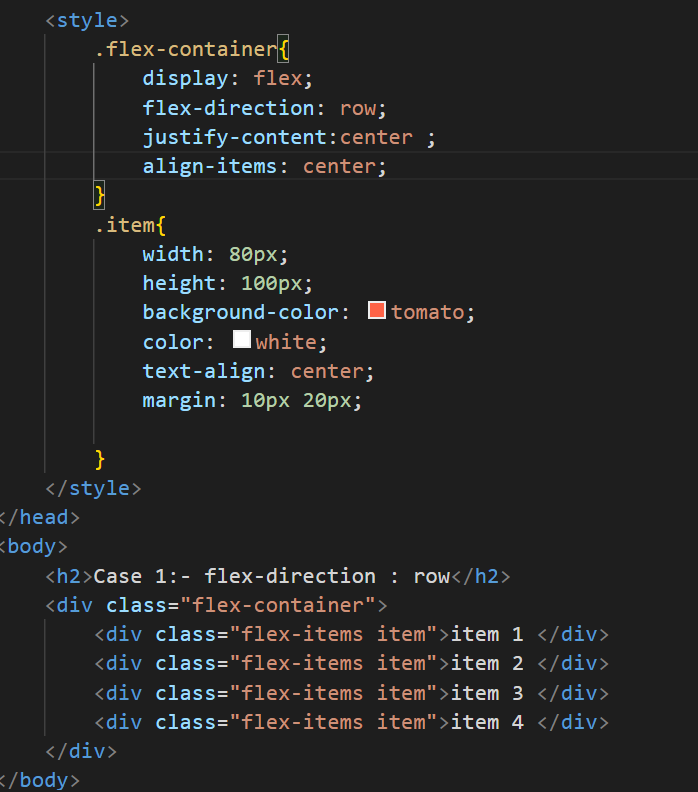The image size is (698, 792).
Task: Click the 'white' value text
Action: (286, 342)
